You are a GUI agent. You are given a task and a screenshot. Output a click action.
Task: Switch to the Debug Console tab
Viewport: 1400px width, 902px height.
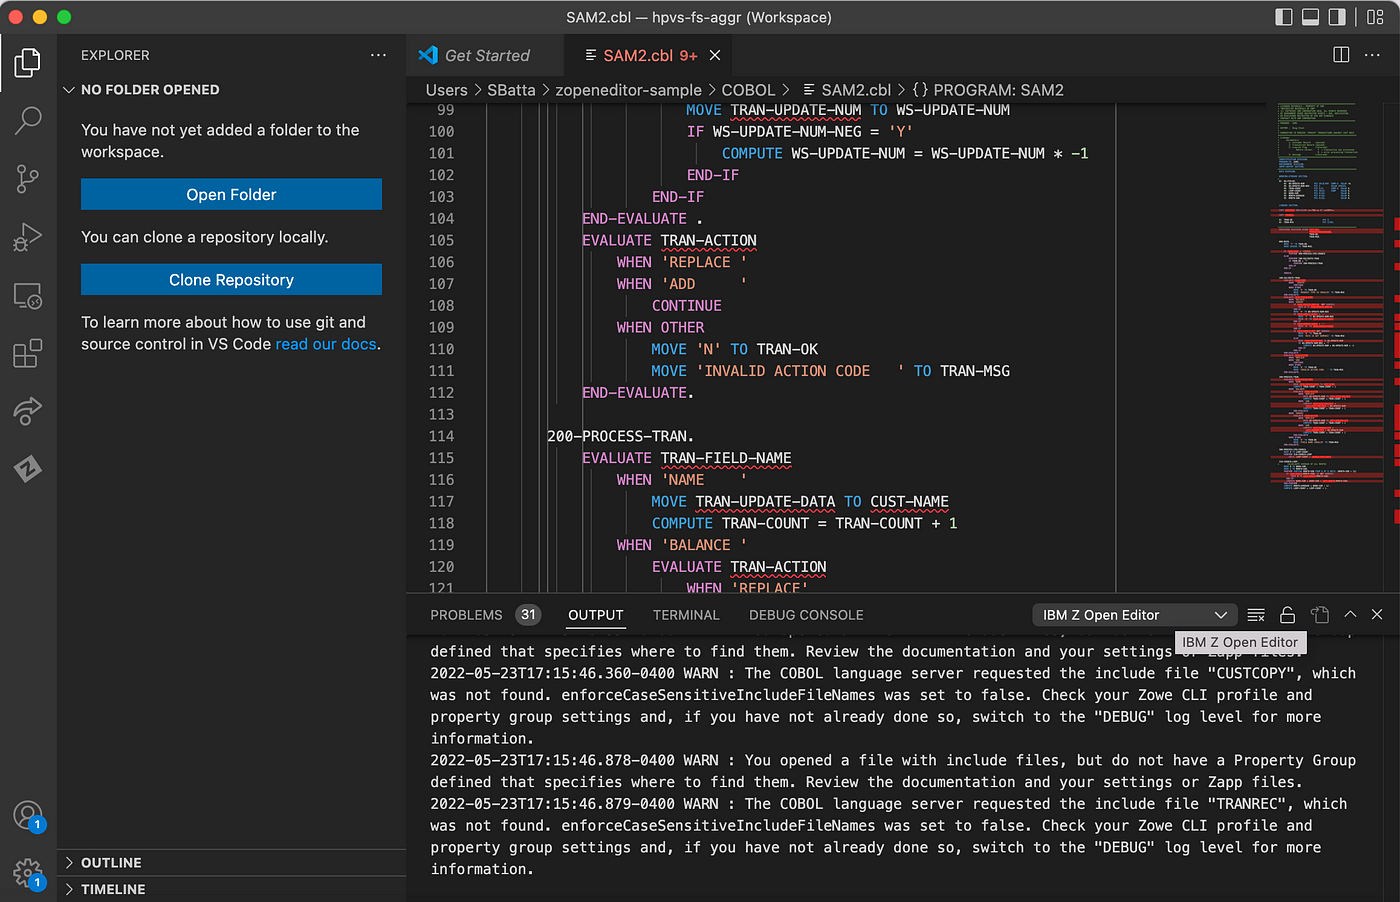806,615
